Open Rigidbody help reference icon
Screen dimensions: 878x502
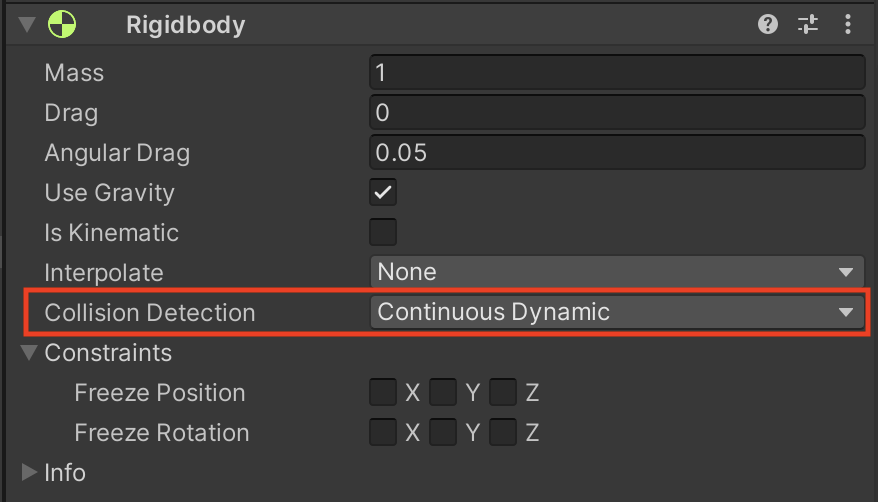[768, 25]
